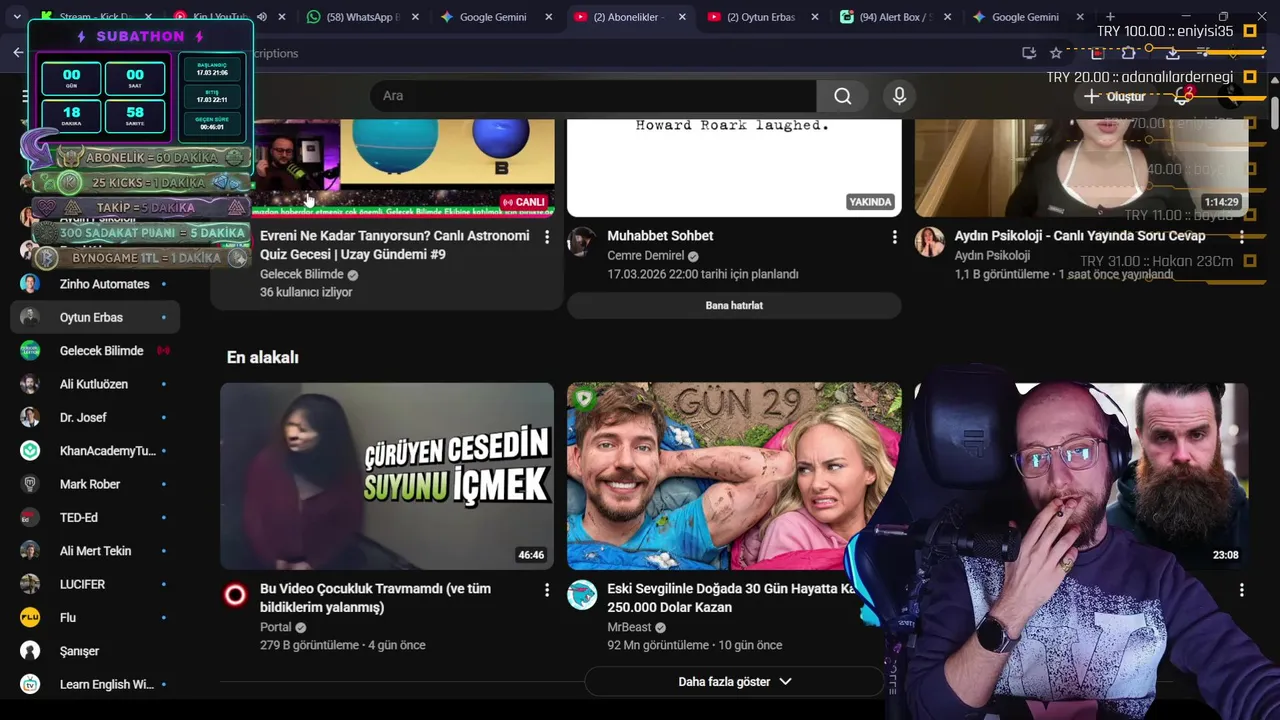Image resolution: width=1280 pixels, height=720 pixels.
Task: Close the WhatsApp tab with its X
Action: pyautogui.click(x=415, y=17)
